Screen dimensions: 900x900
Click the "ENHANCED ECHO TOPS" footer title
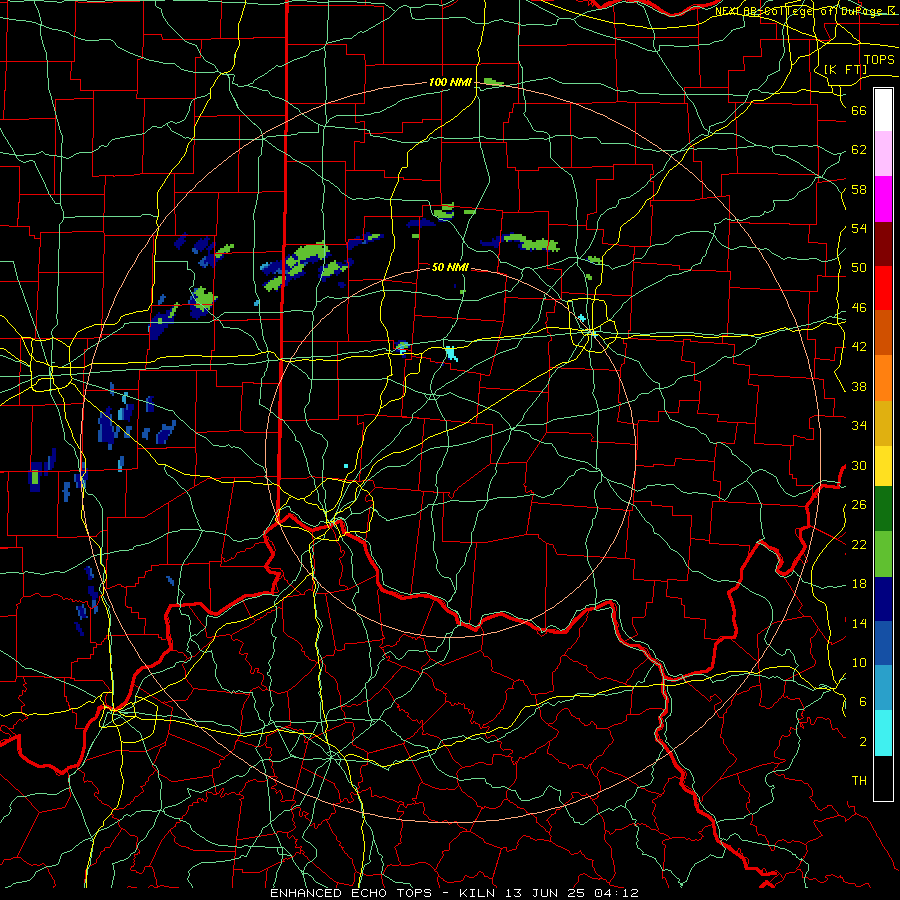tap(351, 893)
